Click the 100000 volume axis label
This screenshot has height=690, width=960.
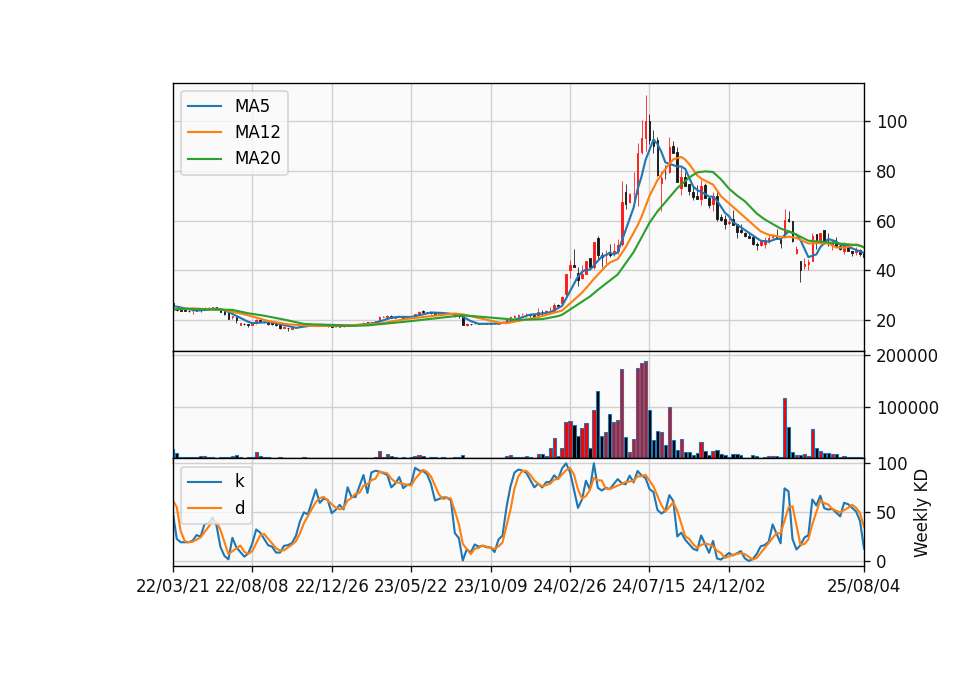907,408
